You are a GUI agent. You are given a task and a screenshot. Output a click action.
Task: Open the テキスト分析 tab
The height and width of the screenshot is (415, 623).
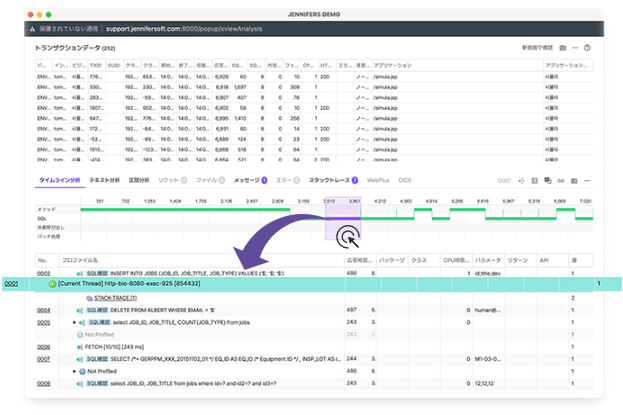106,180
